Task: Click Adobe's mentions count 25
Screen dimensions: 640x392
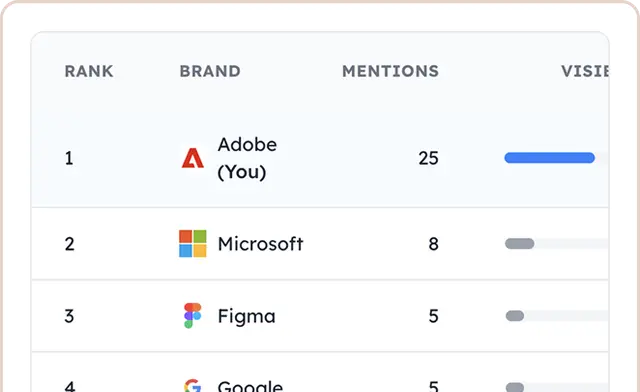Action: coord(428,158)
